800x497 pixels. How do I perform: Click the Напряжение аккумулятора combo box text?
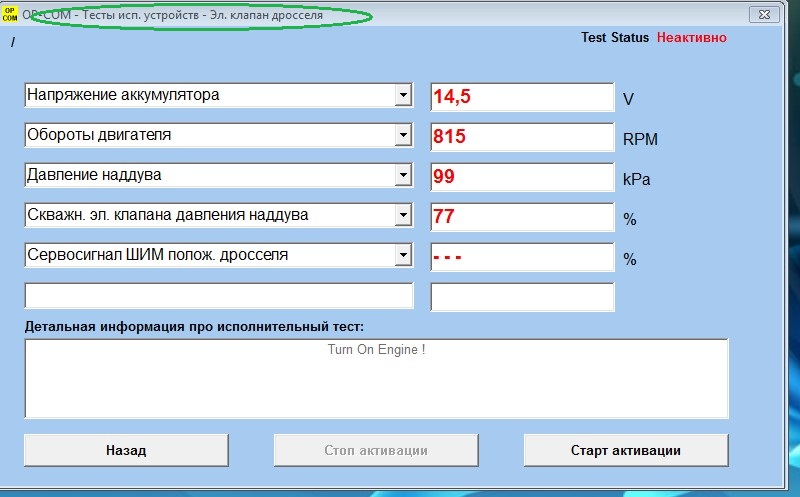pyautogui.click(x=123, y=95)
